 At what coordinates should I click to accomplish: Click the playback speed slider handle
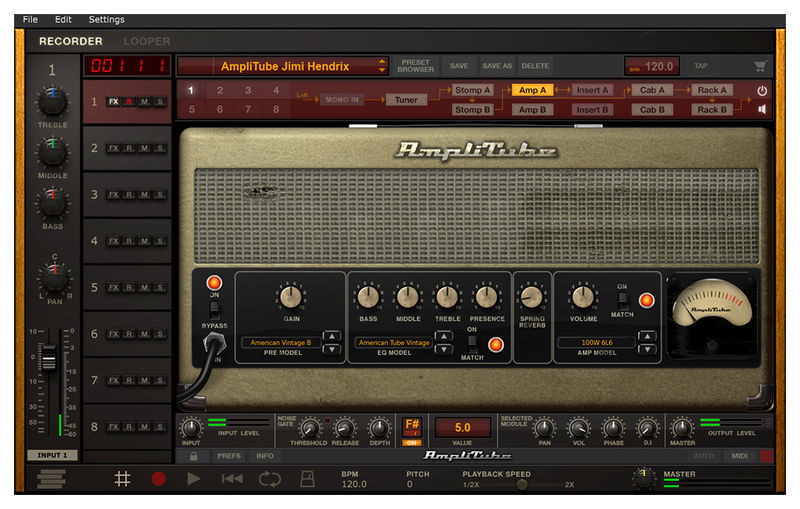click(x=521, y=485)
